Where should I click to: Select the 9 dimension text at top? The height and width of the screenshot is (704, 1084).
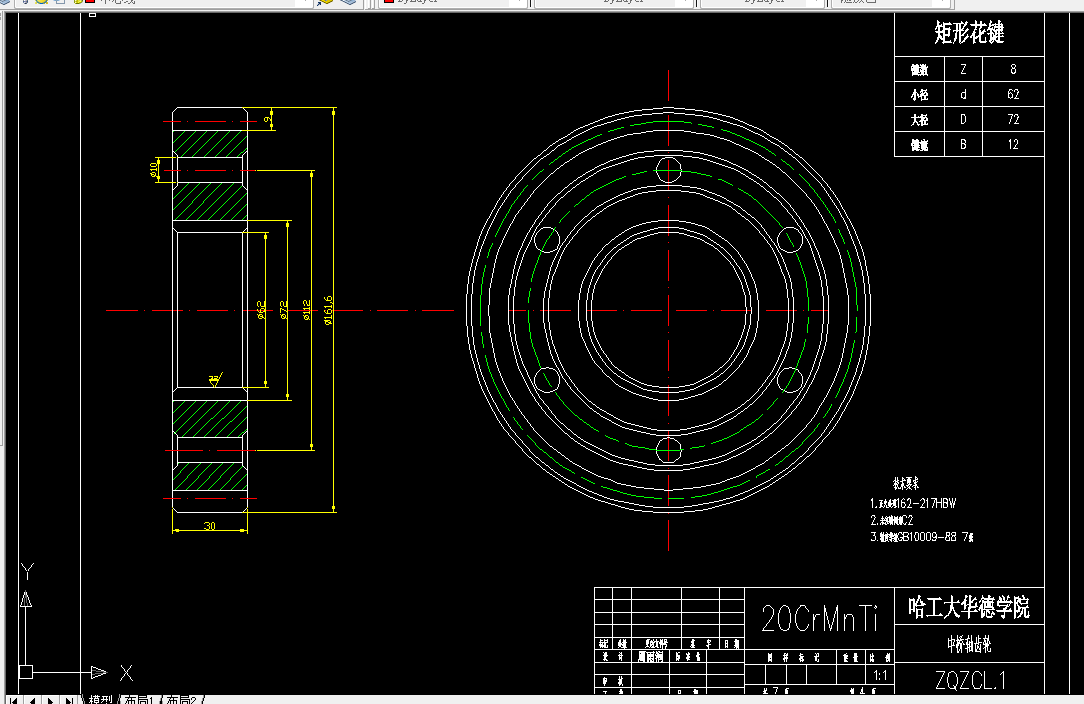(267, 120)
